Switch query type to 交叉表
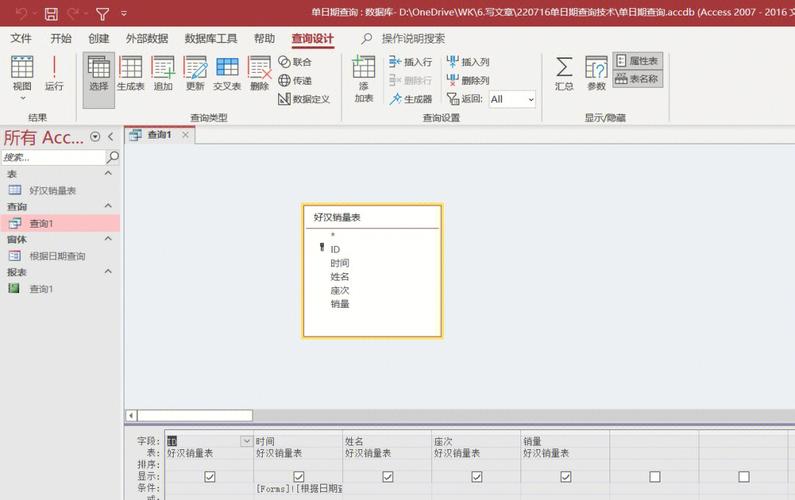 click(x=227, y=74)
